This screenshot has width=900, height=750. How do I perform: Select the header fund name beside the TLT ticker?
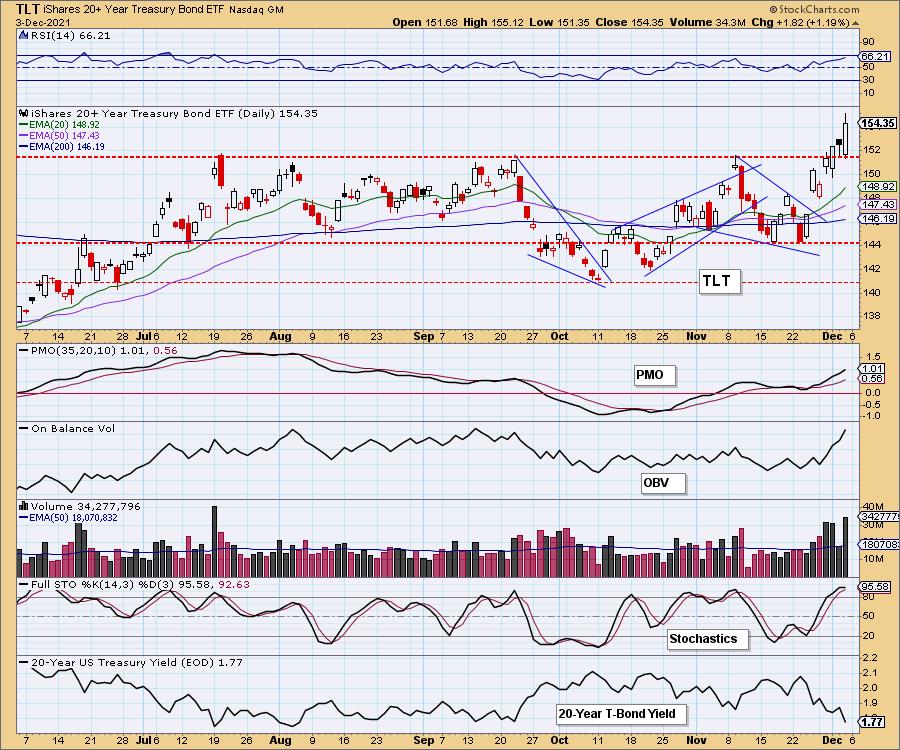tap(133, 10)
